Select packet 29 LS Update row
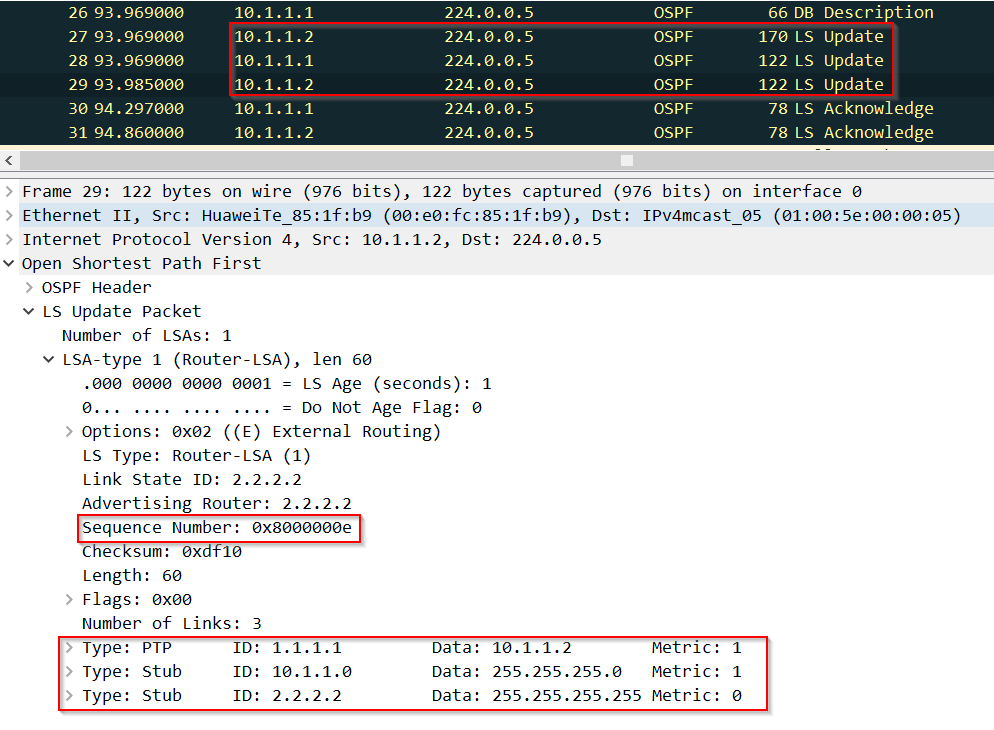Viewport: 994px width, 730px height. tap(497, 84)
